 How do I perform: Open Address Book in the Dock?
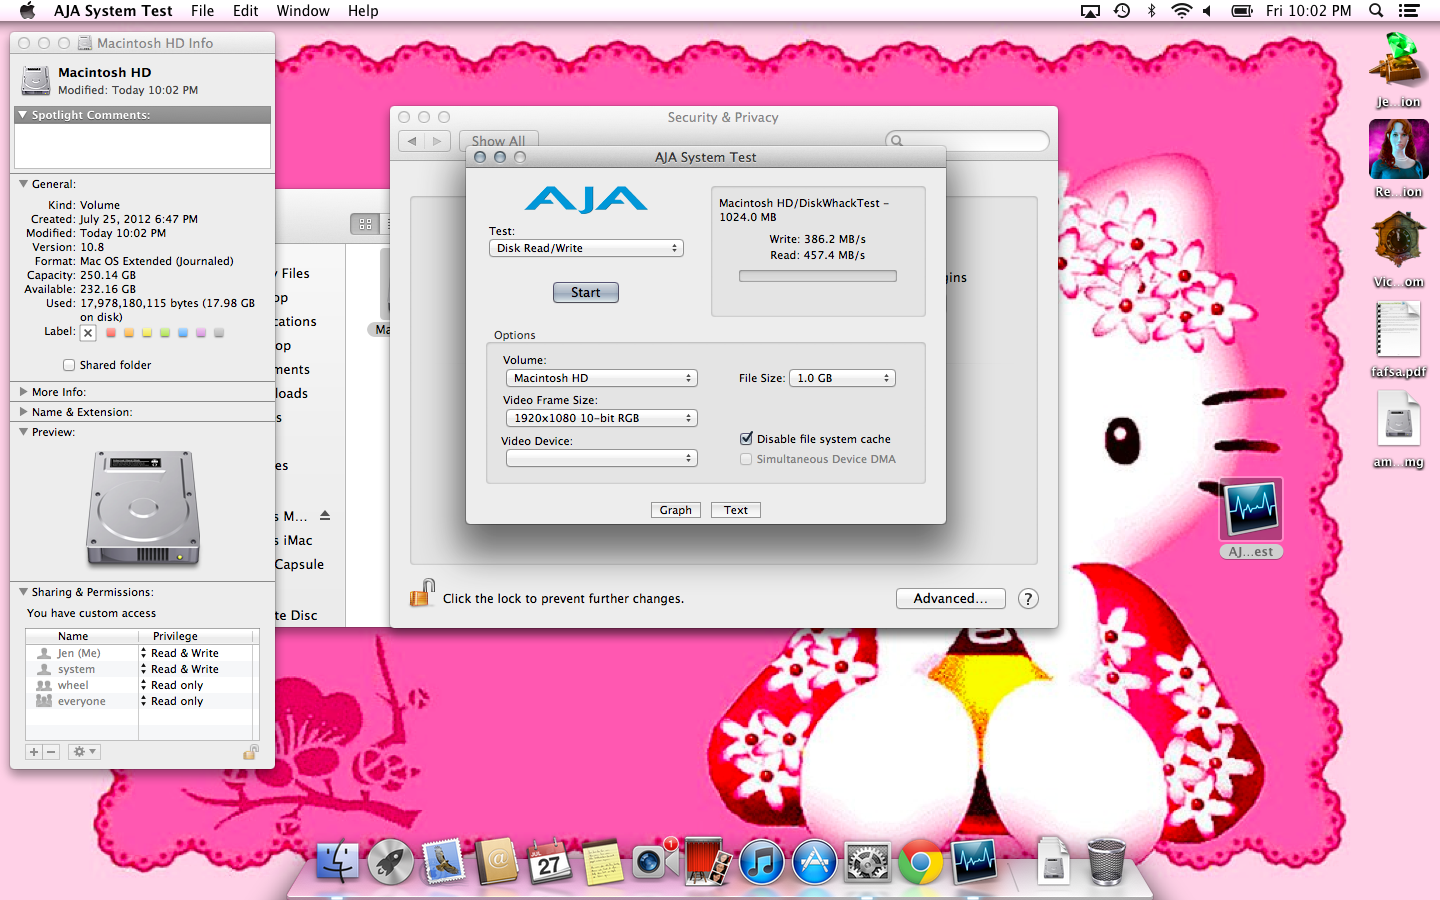pyautogui.click(x=496, y=861)
